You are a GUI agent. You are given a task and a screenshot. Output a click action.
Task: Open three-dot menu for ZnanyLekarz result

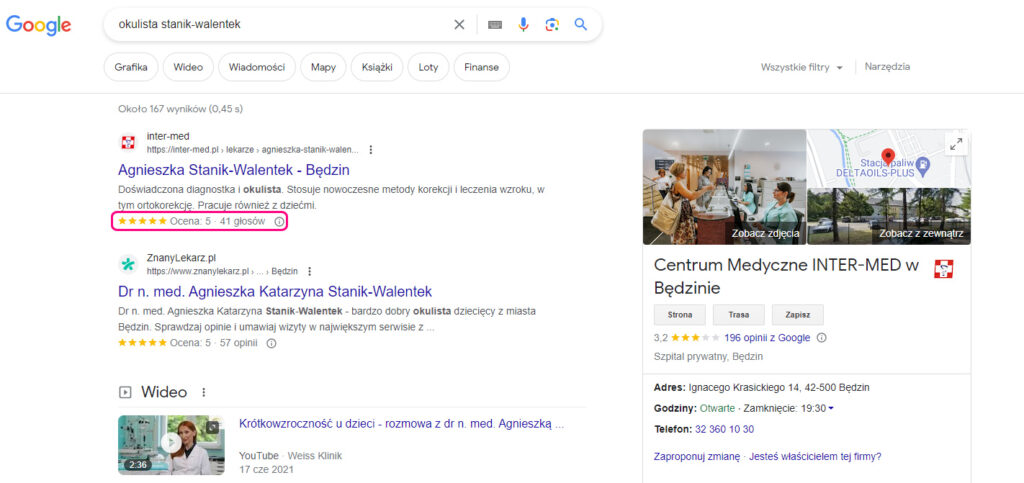pos(310,271)
